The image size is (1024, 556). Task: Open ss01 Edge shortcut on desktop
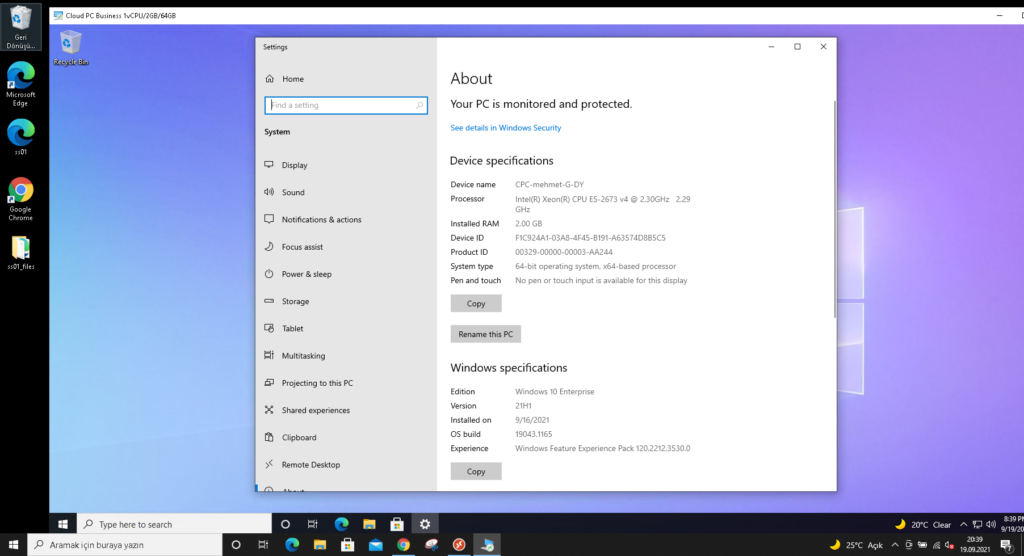(x=20, y=137)
